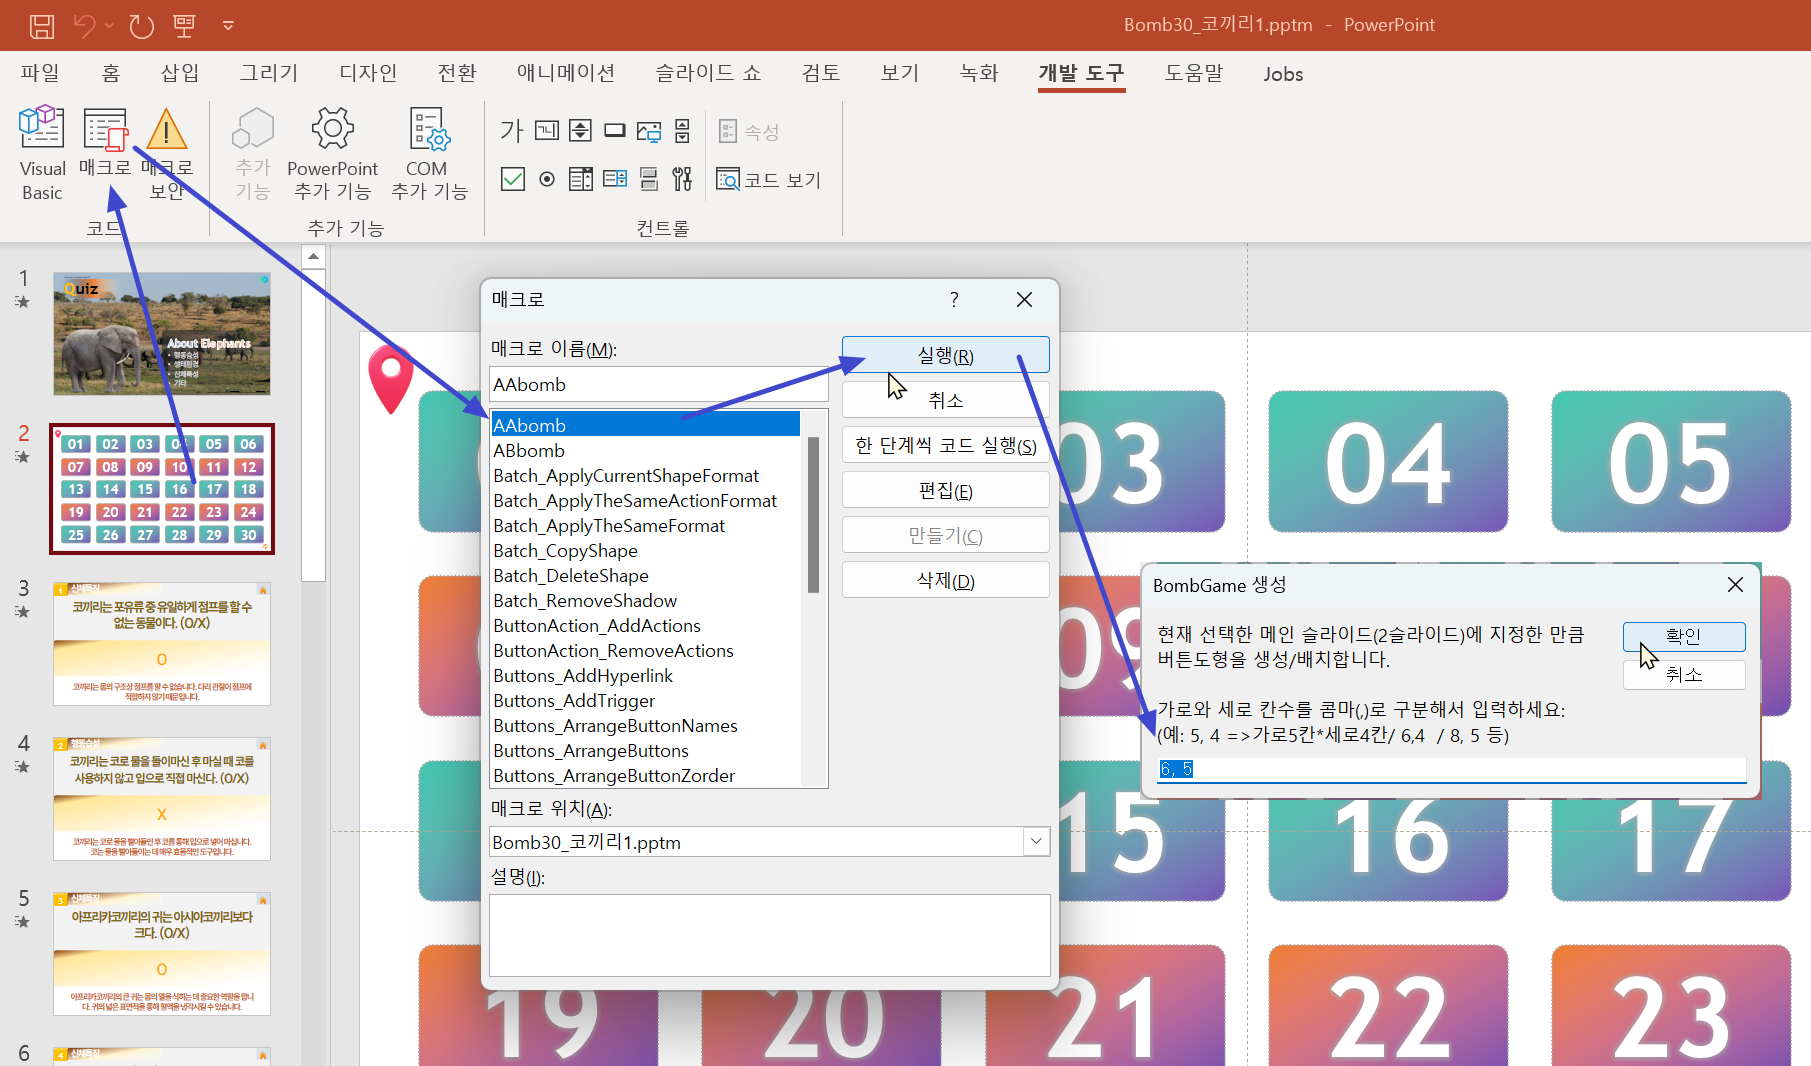This screenshot has height=1066, width=1811.
Task: Insert a Command Button control
Action: click(615, 131)
